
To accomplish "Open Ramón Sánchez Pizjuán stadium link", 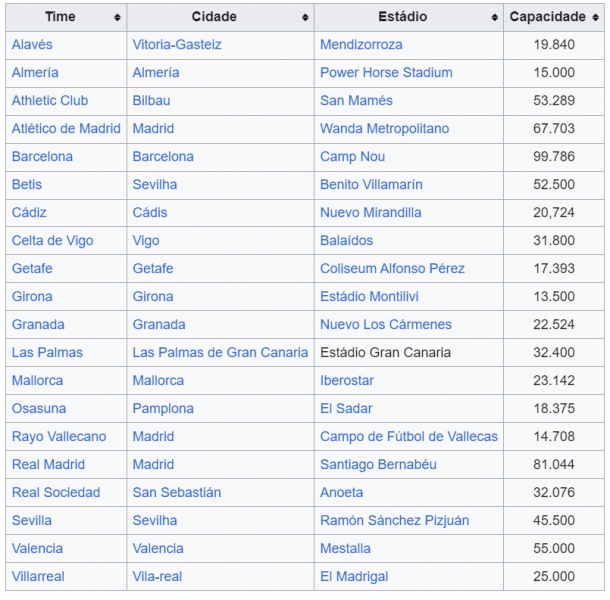I will click(394, 521).
